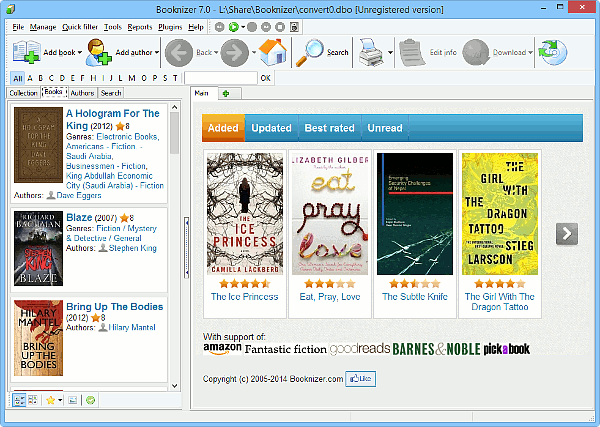
Task: Open the Dave Eggers author link
Action: click(x=79, y=196)
